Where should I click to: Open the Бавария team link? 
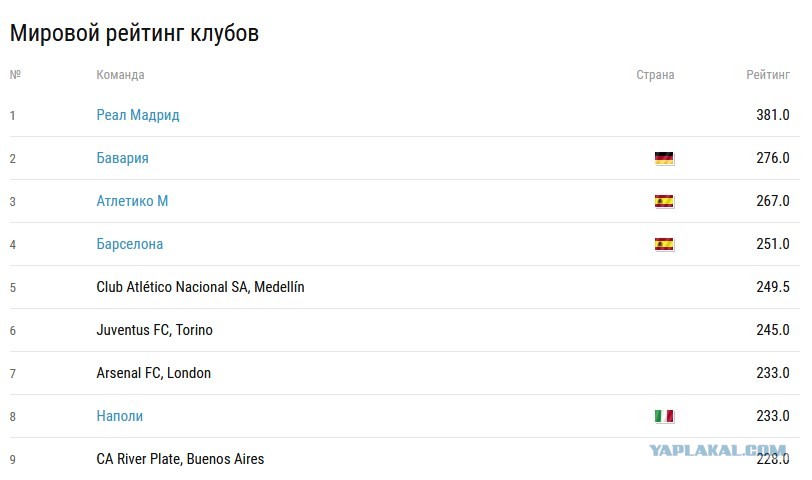click(122, 158)
